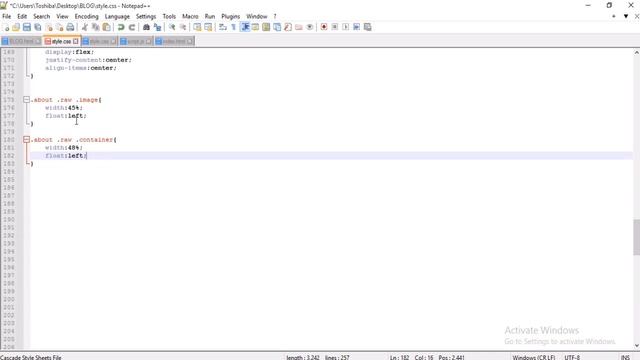Viewport: 640px width, 360px height.
Task: Show the Function List panel icon
Action: pyautogui.click(x=288, y=27)
